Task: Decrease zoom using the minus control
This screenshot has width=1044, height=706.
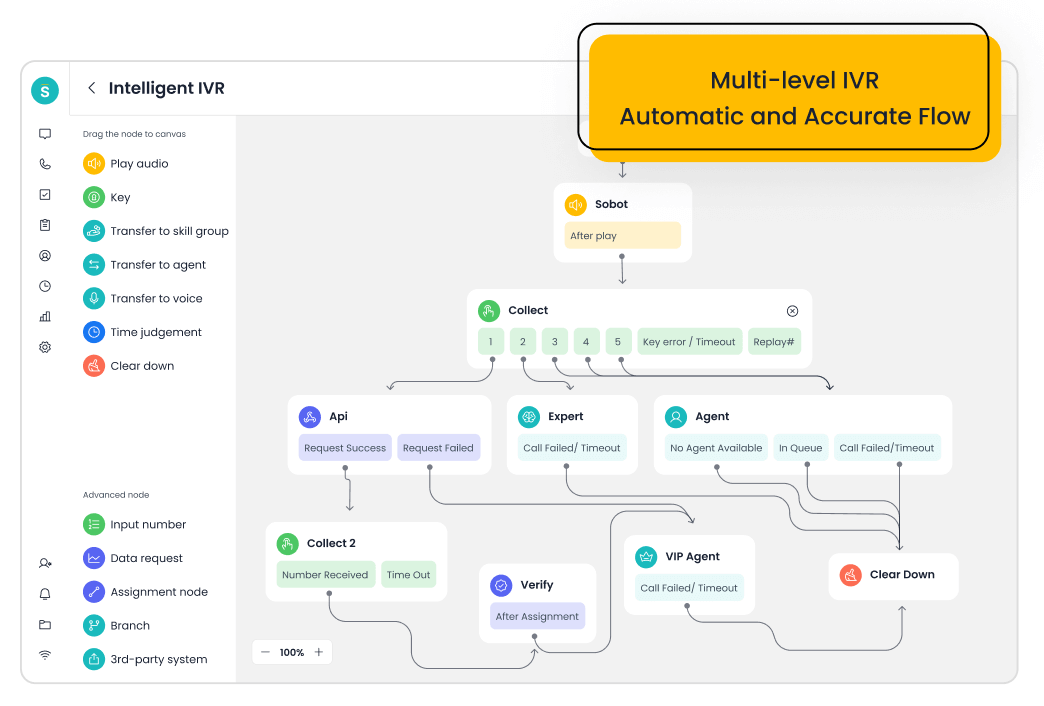Action: pyautogui.click(x=265, y=651)
